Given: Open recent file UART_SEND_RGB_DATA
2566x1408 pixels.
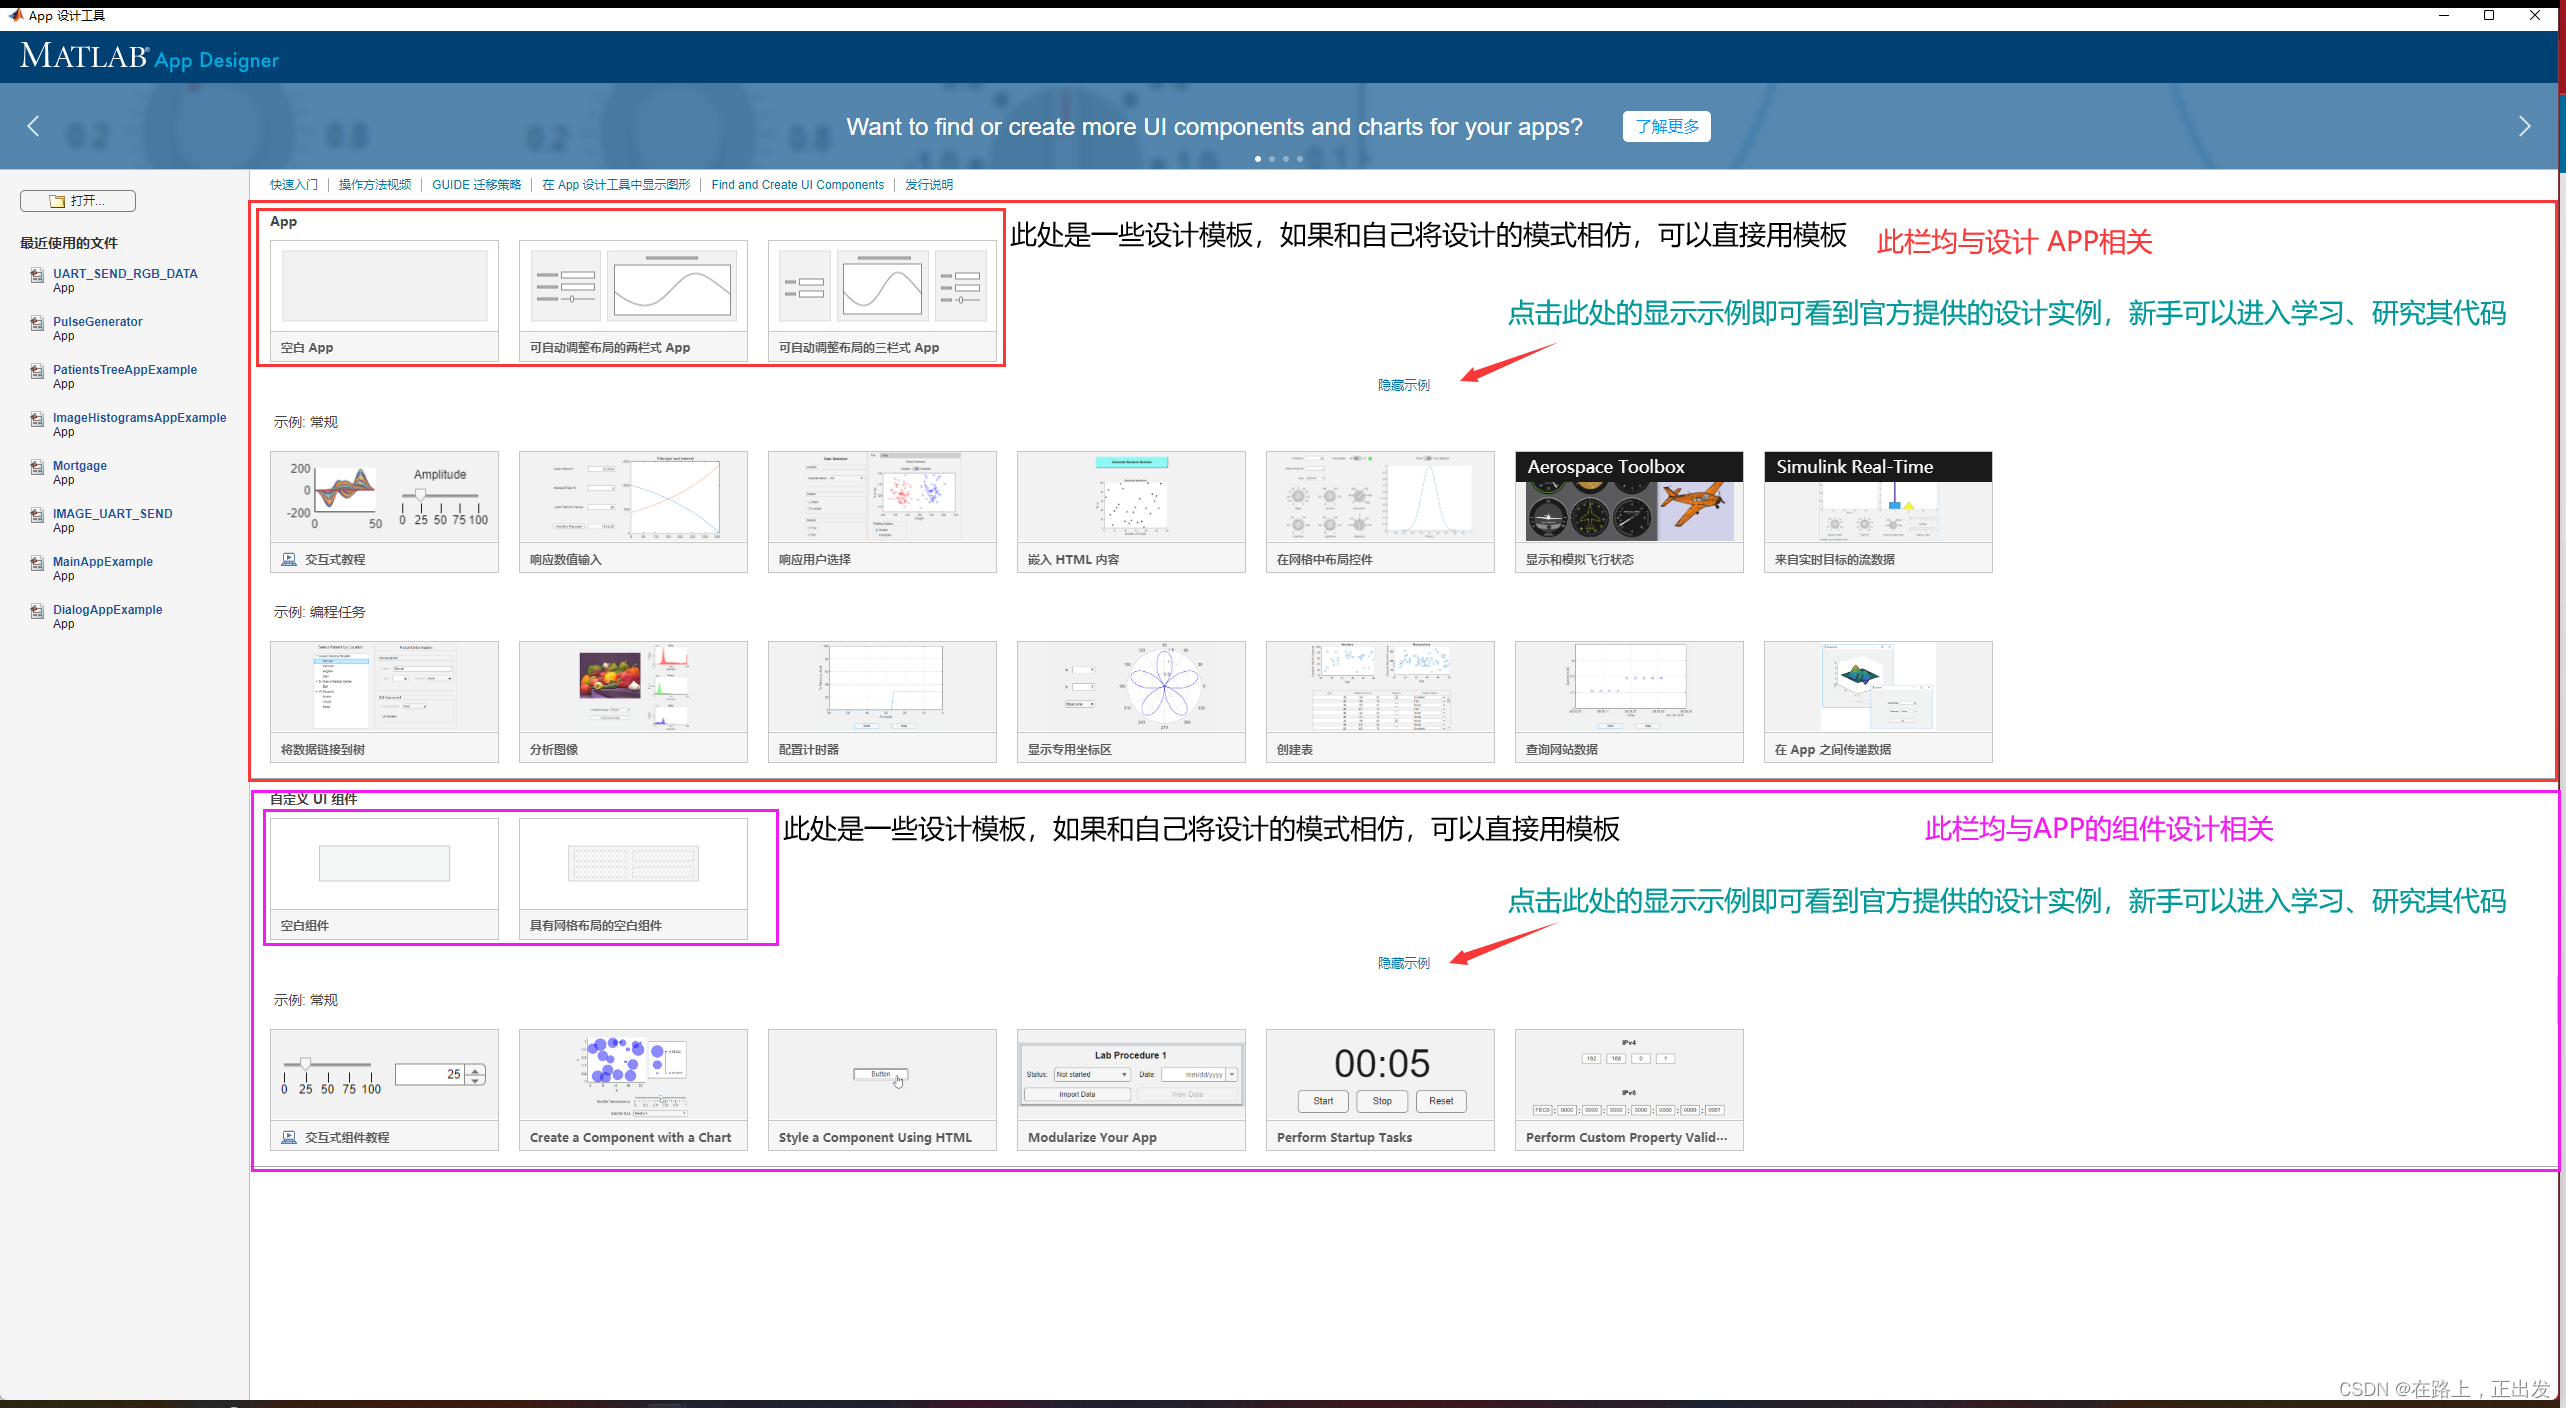Looking at the screenshot, I should pyautogui.click(x=125, y=274).
